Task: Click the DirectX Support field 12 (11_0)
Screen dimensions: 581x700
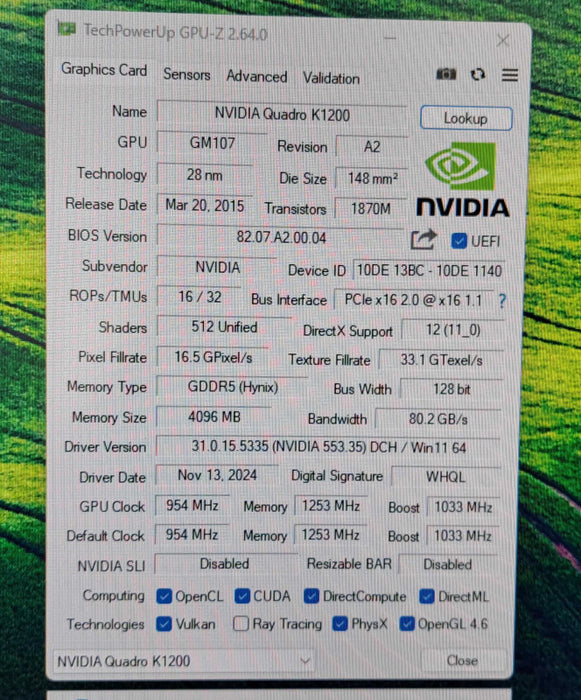Action: (x=453, y=331)
